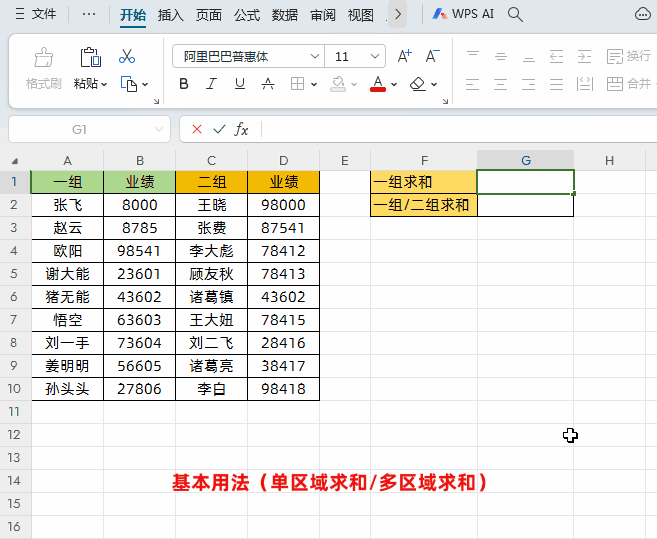Align cell content to top
This screenshot has width=657, height=539.
pyautogui.click(x=473, y=56)
